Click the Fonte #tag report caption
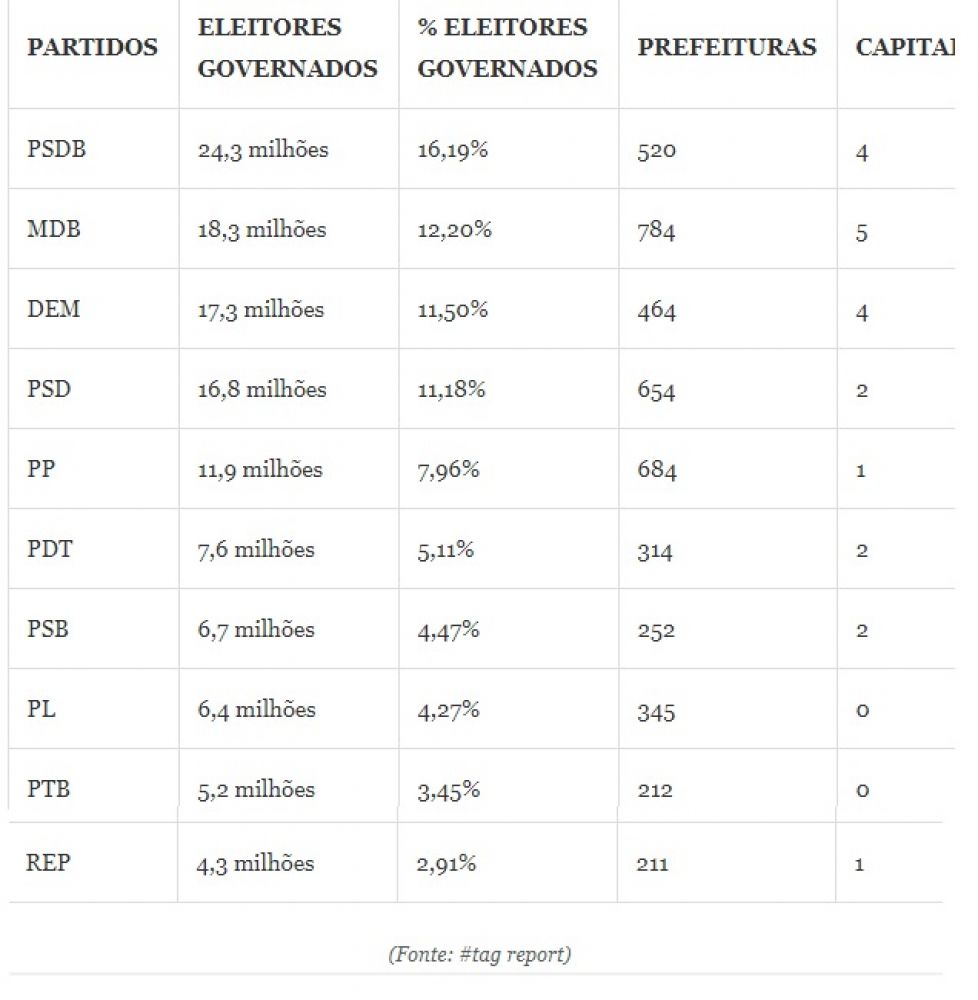This screenshot has height=1000, width=978. point(479,955)
